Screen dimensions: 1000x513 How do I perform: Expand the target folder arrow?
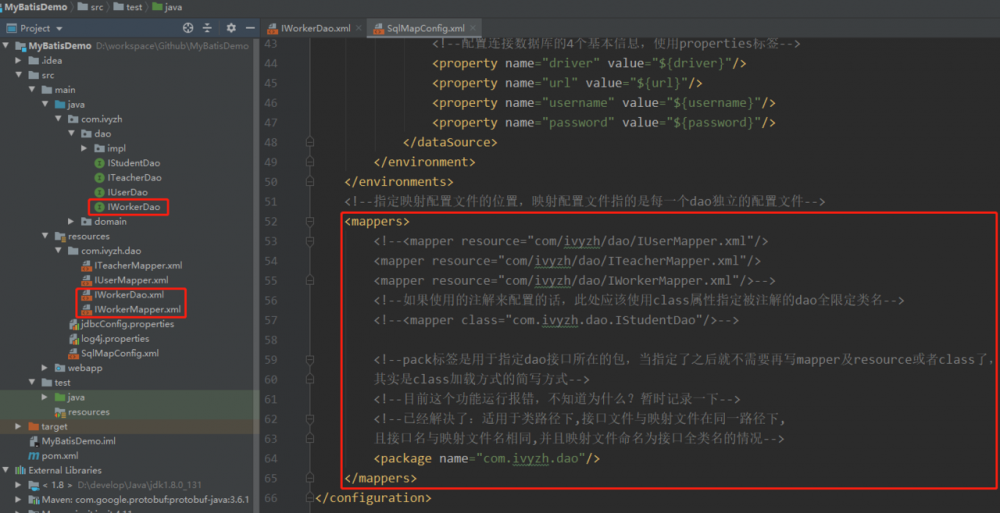pos(19,426)
